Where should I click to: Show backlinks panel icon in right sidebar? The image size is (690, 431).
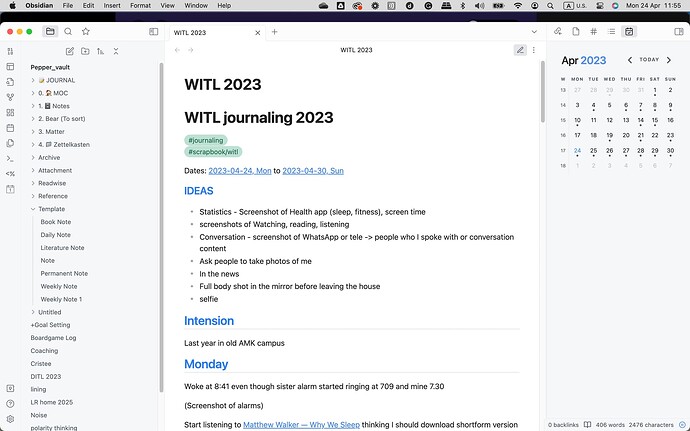click(x=558, y=31)
